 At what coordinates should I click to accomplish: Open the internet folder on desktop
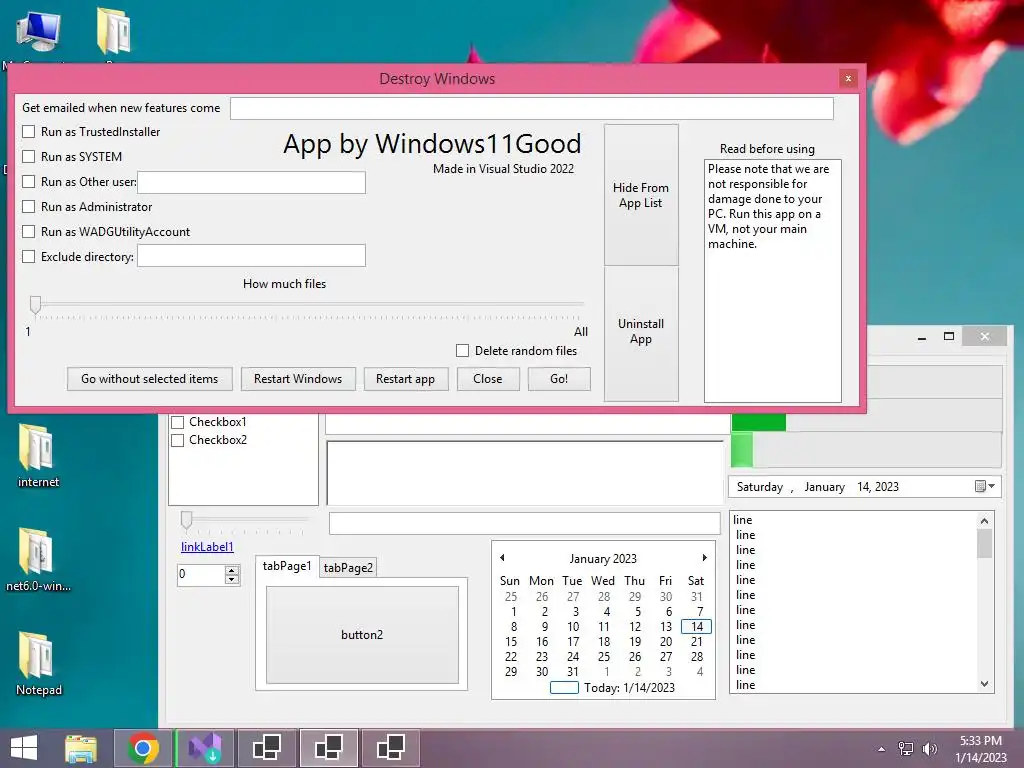[38, 455]
